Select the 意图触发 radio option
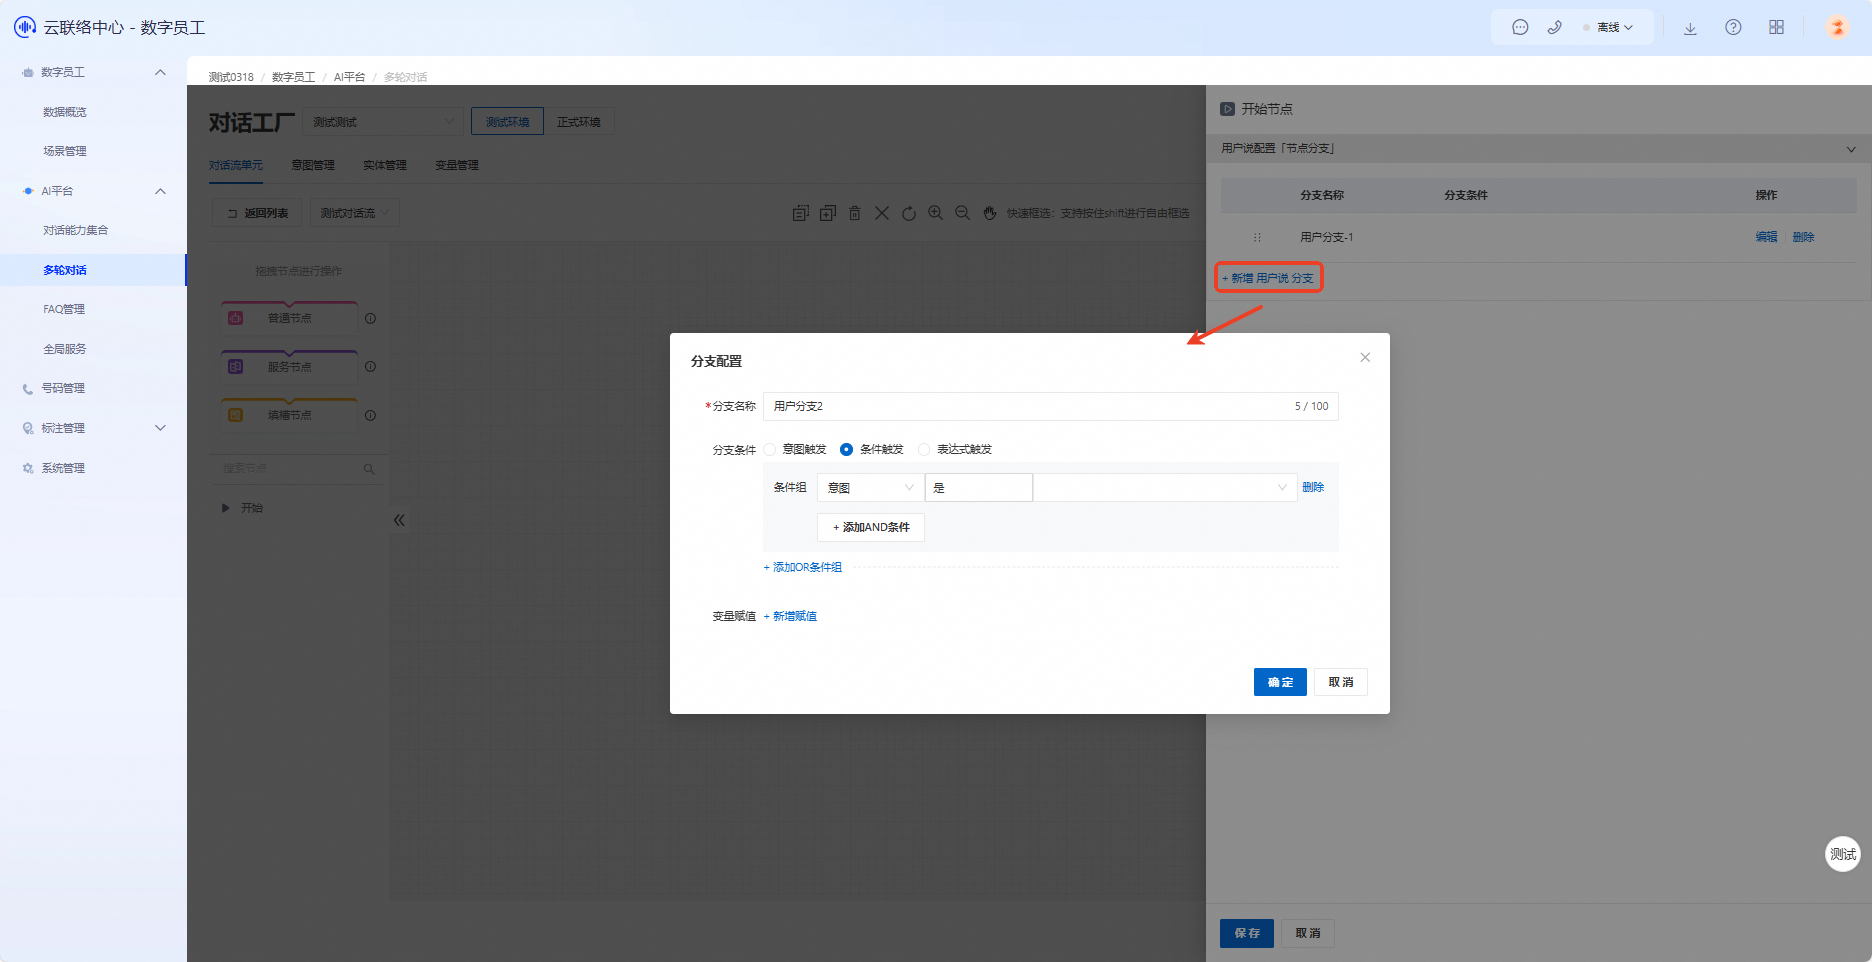Screen dimensions: 1872x962 pyautogui.click(x=770, y=450)
